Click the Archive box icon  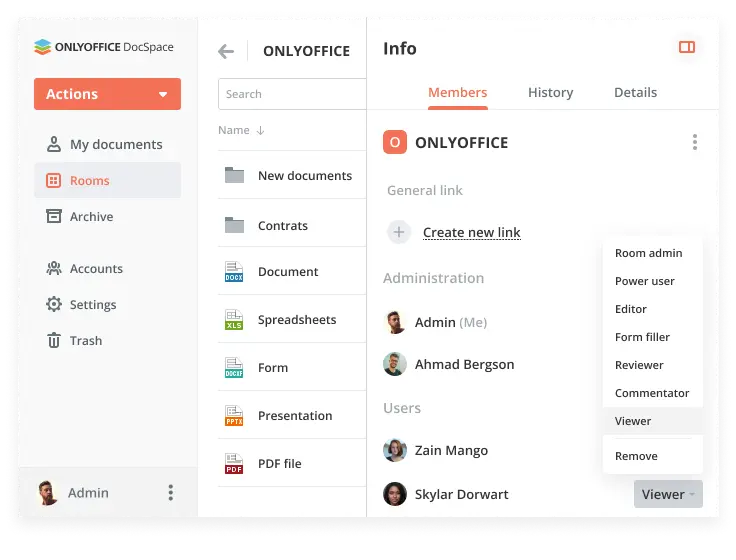pyautogui.click(x=54, y=216)
